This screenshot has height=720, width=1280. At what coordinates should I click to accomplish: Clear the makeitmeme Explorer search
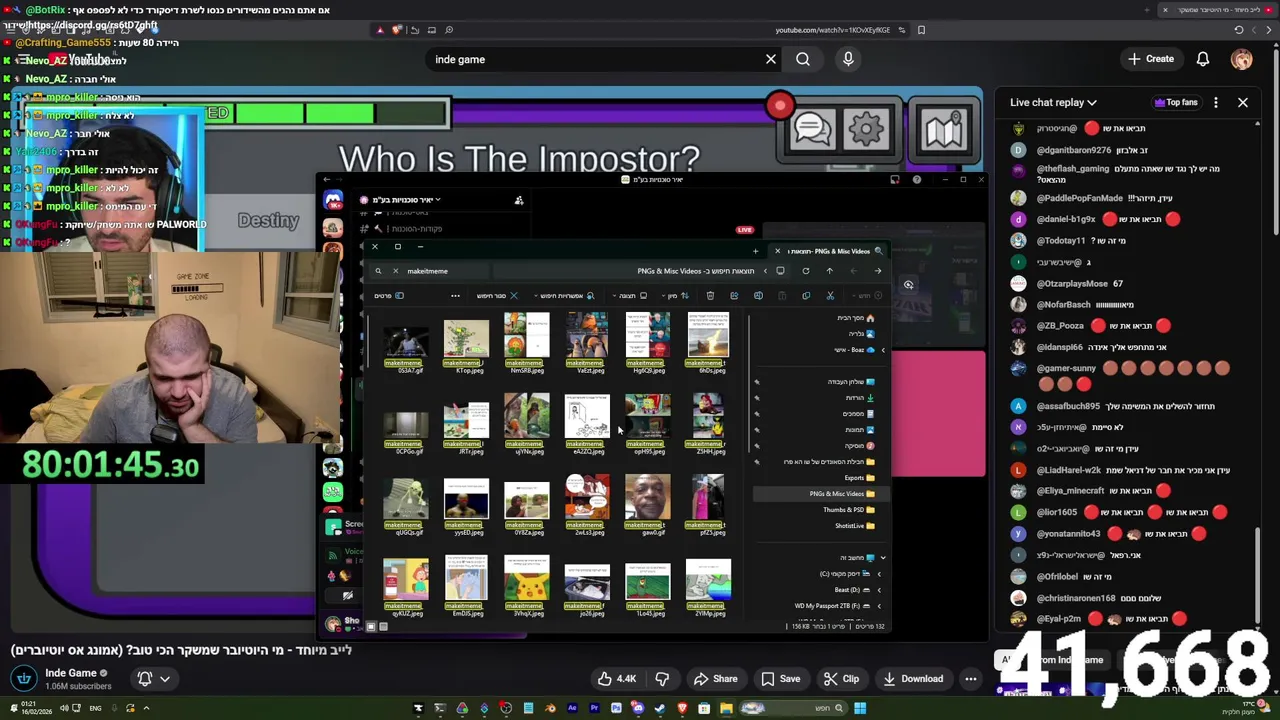click(395, 271)
